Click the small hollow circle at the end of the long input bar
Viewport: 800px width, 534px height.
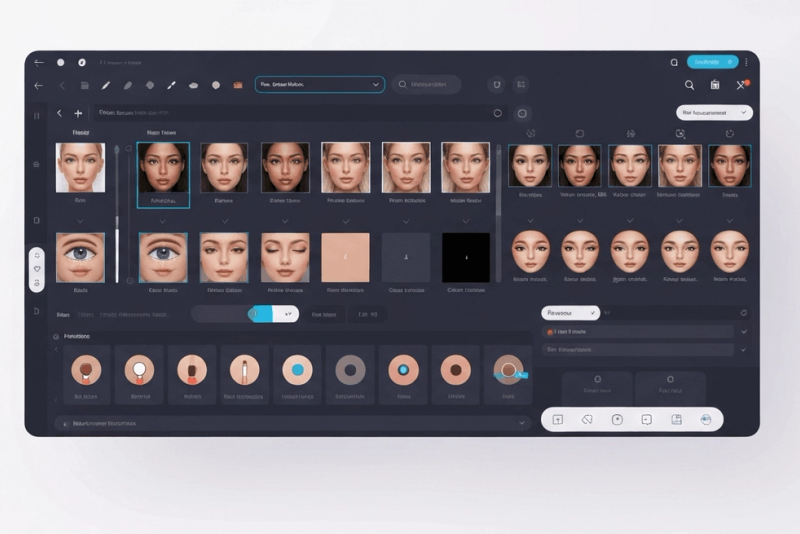497,113
